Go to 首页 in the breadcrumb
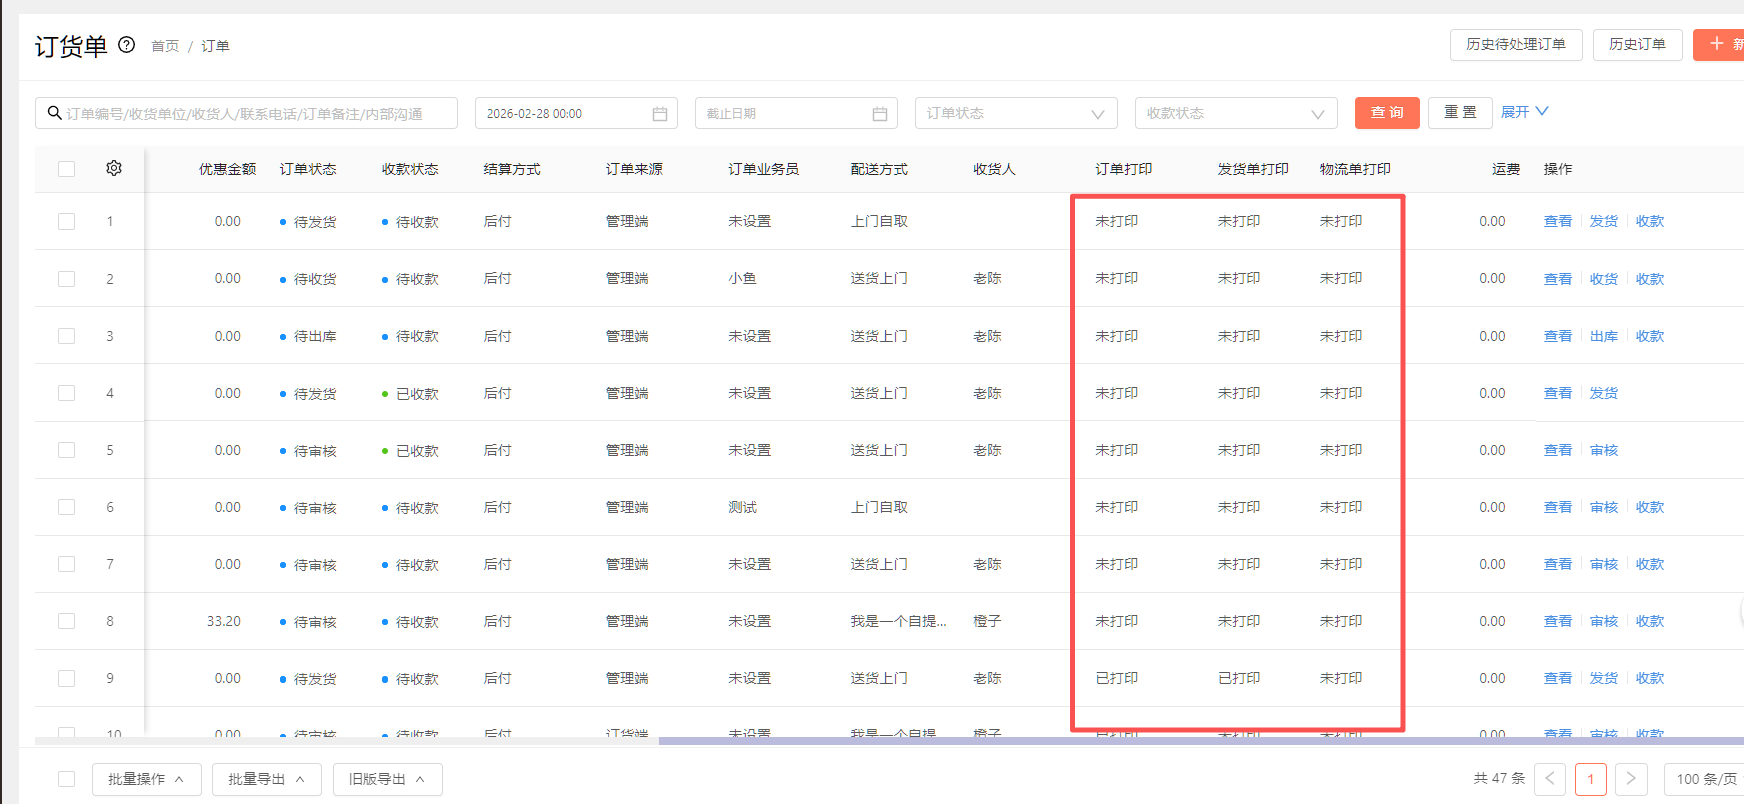Screen dimensions: 1744x804 tap(165, 46)
